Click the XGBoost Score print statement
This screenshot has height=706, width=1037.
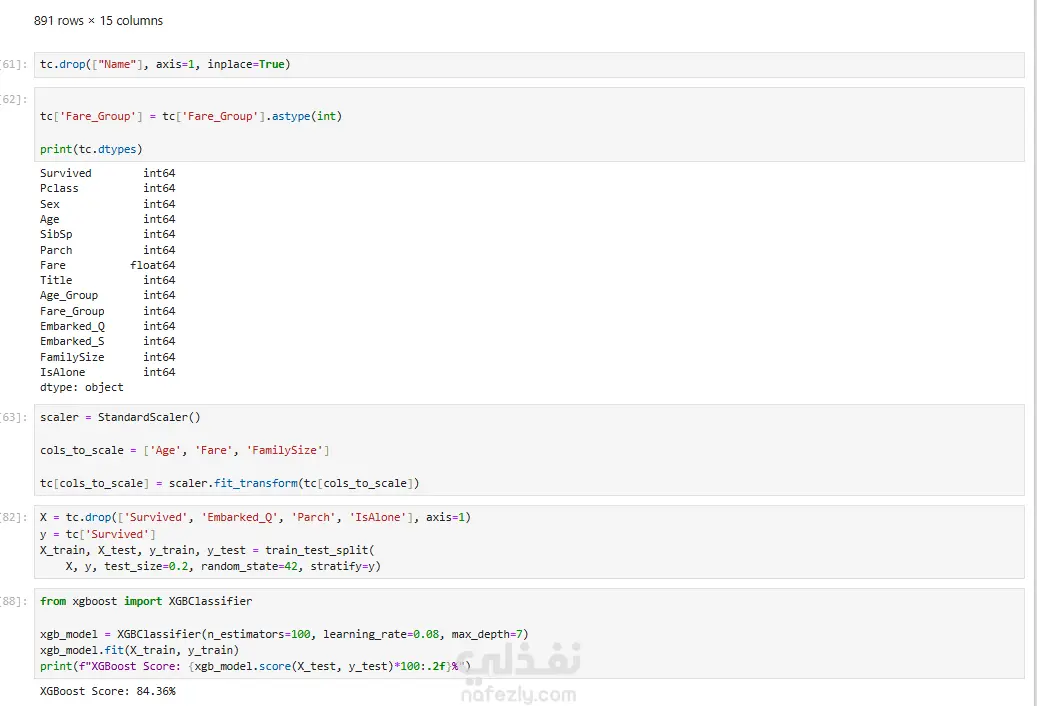coord(255,666)
